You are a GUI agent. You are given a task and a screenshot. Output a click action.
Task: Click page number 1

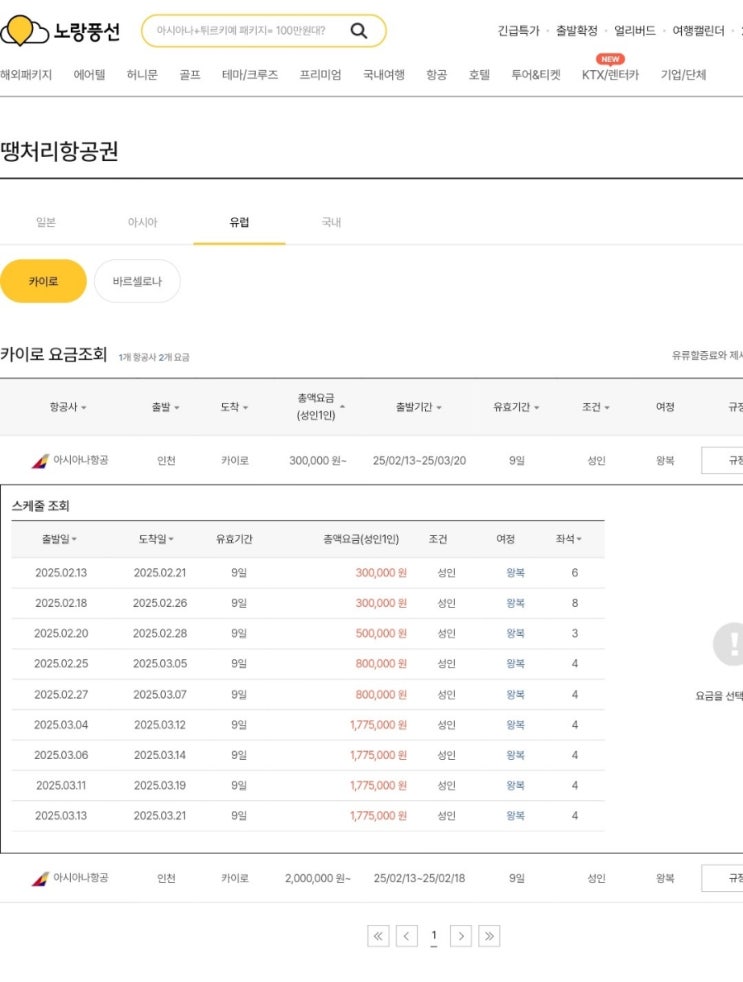[x=434, y=936]
